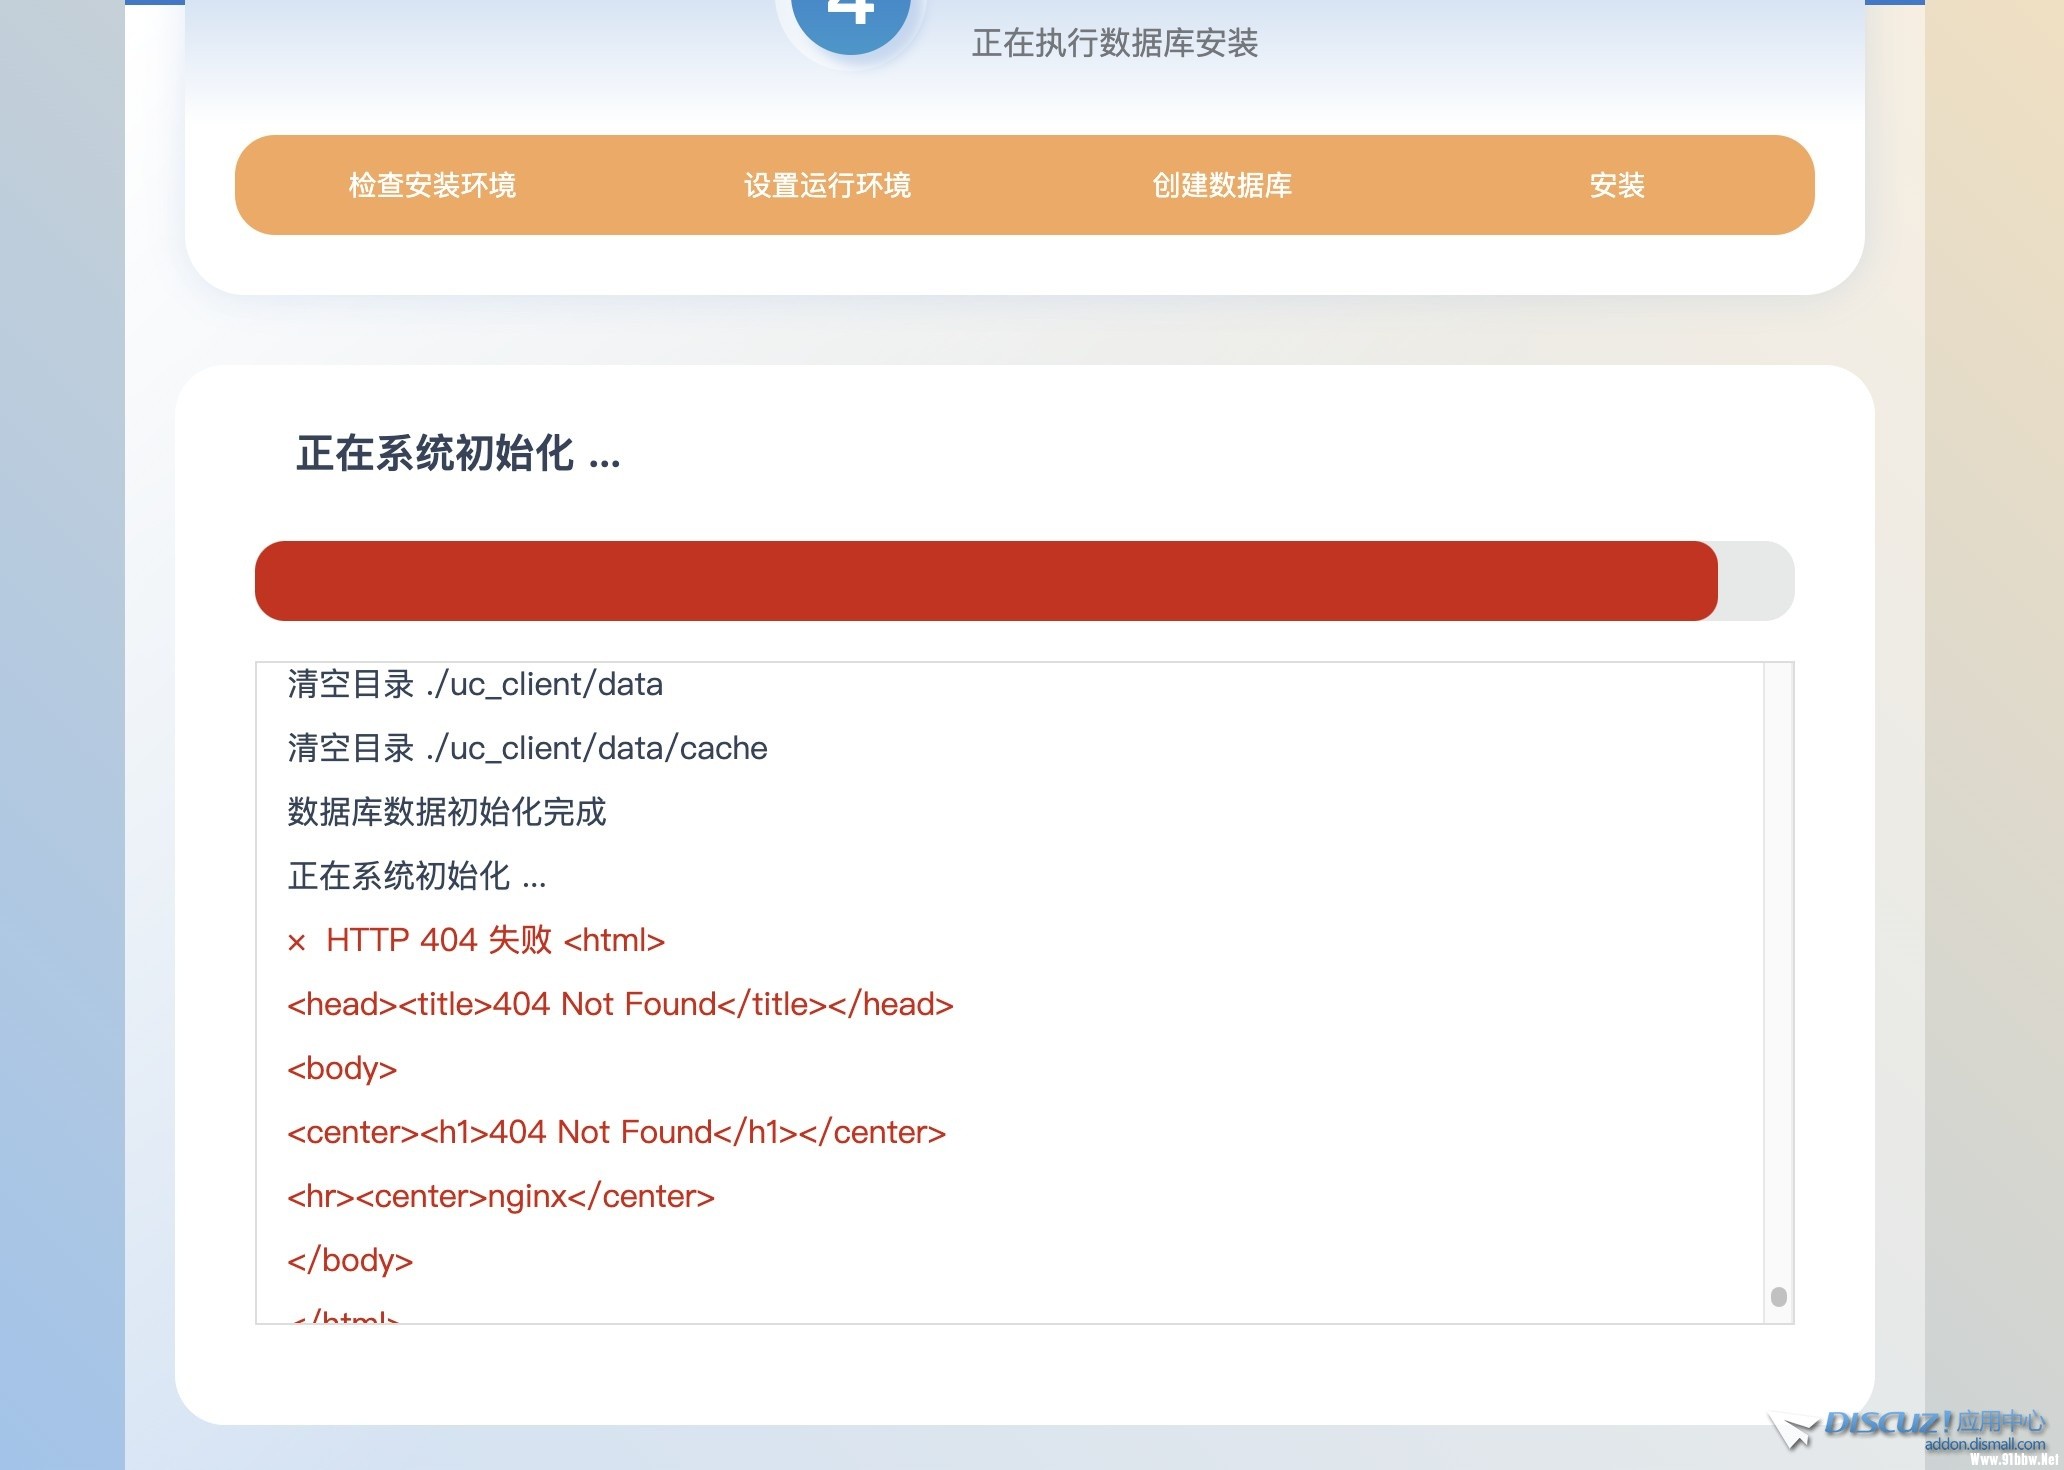
Task: Select the 设置运行环境 step tab
Action: (827, 185)
